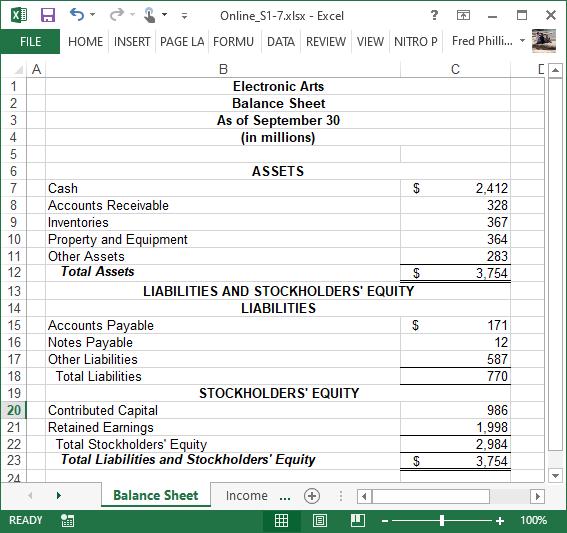
Task: Open the FILE tab
Action: [30, 42]
